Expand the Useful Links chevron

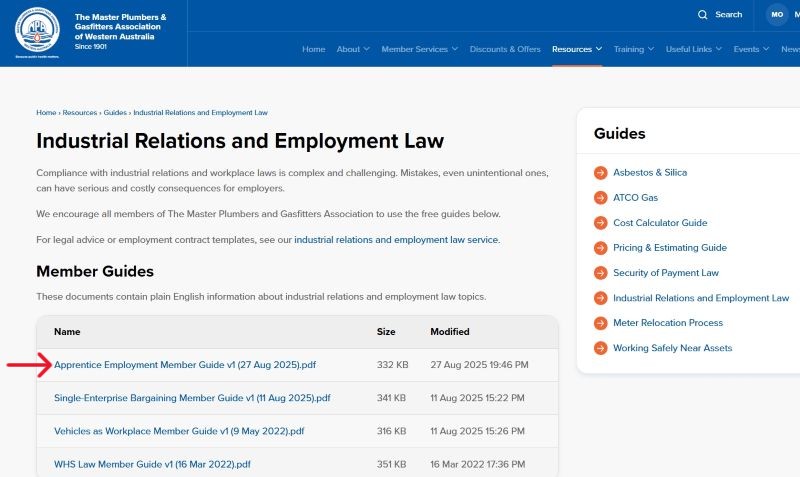pyautogui.click(x=718, y=49)
